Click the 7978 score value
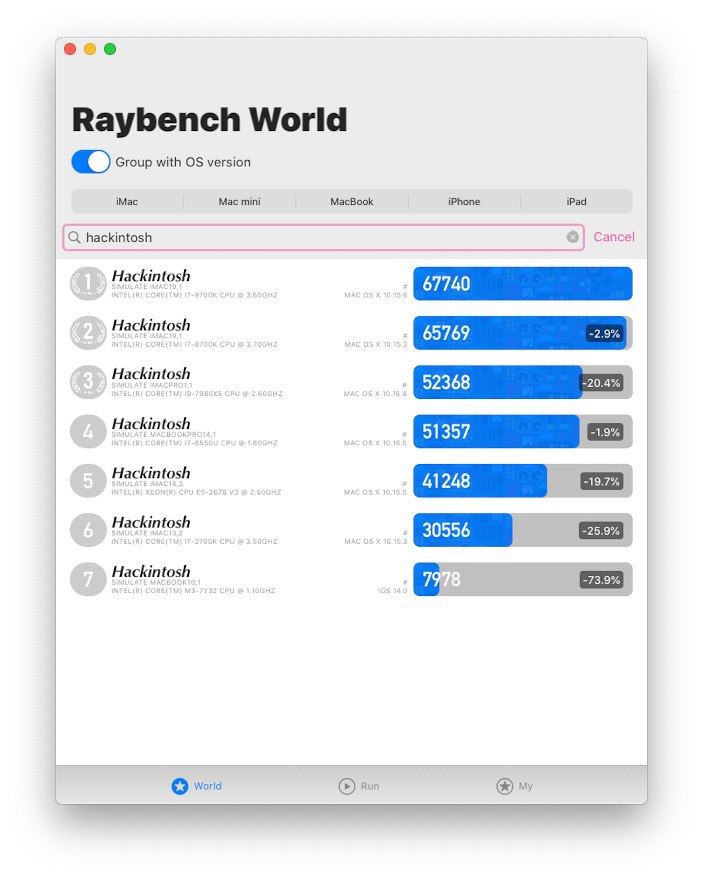Viewport: 703px width, 878px height. (x=441, y=580)
